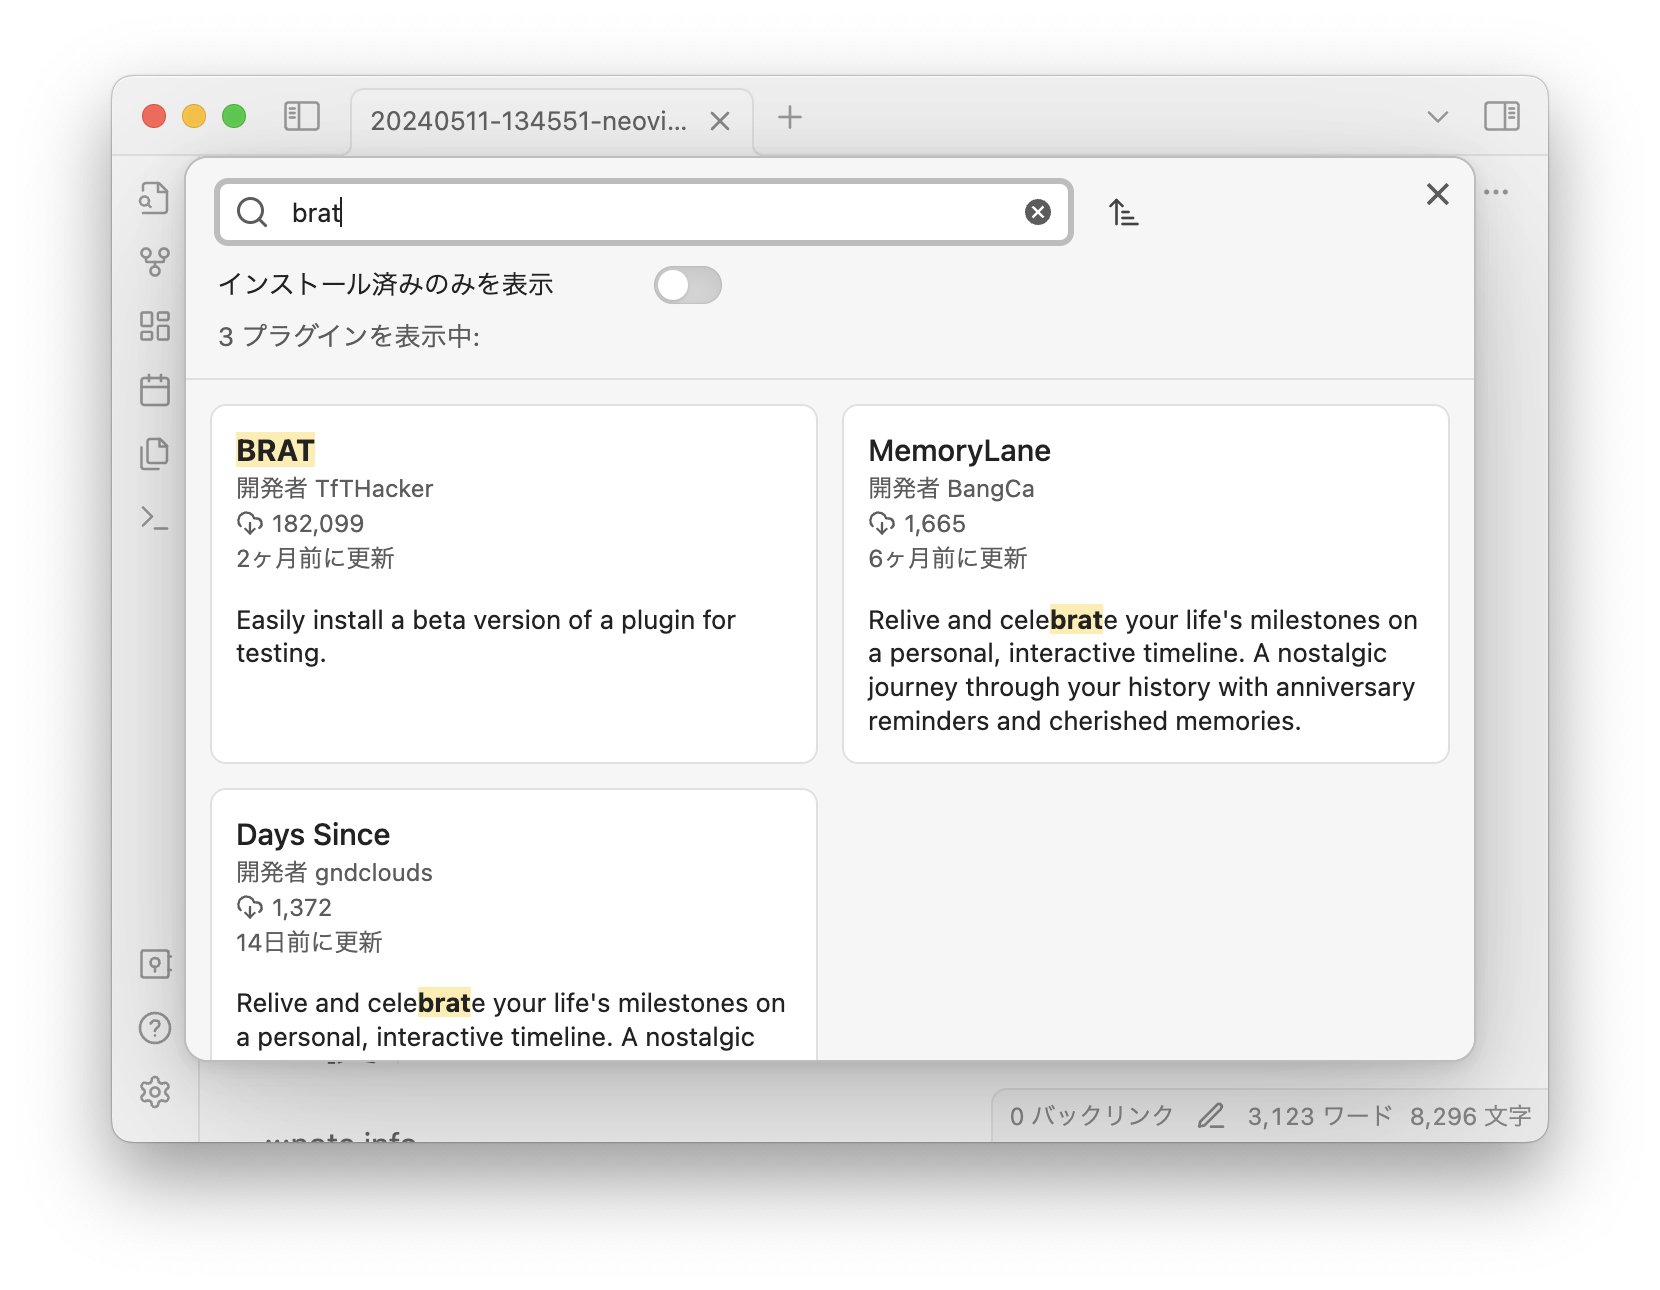Click developer name gndclouds
Viewport: 1660px width, 1290px height.
374,872
